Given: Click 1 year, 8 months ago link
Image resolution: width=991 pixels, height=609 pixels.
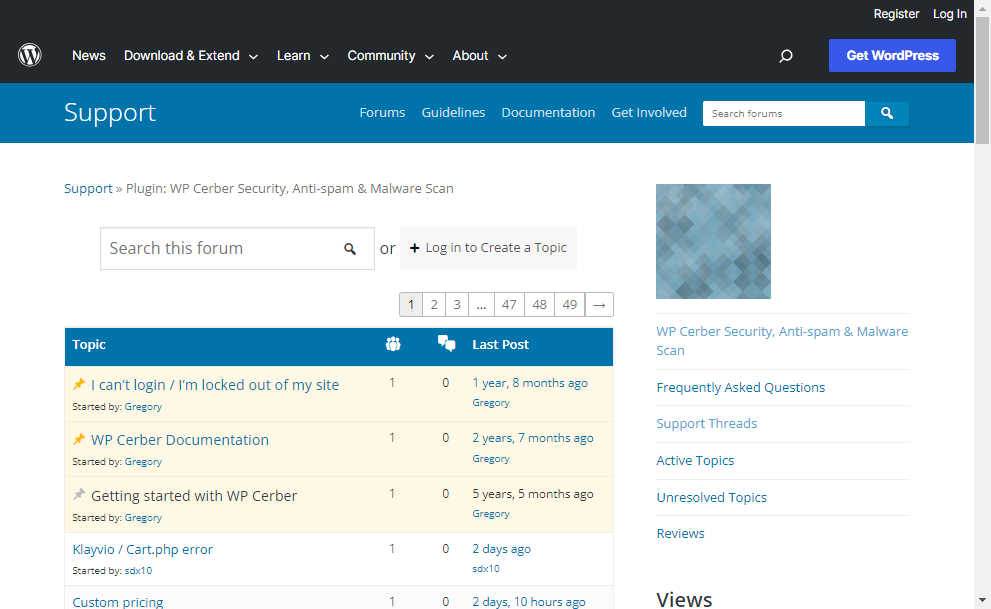Looking at the screenshot, I should point(530,383).
